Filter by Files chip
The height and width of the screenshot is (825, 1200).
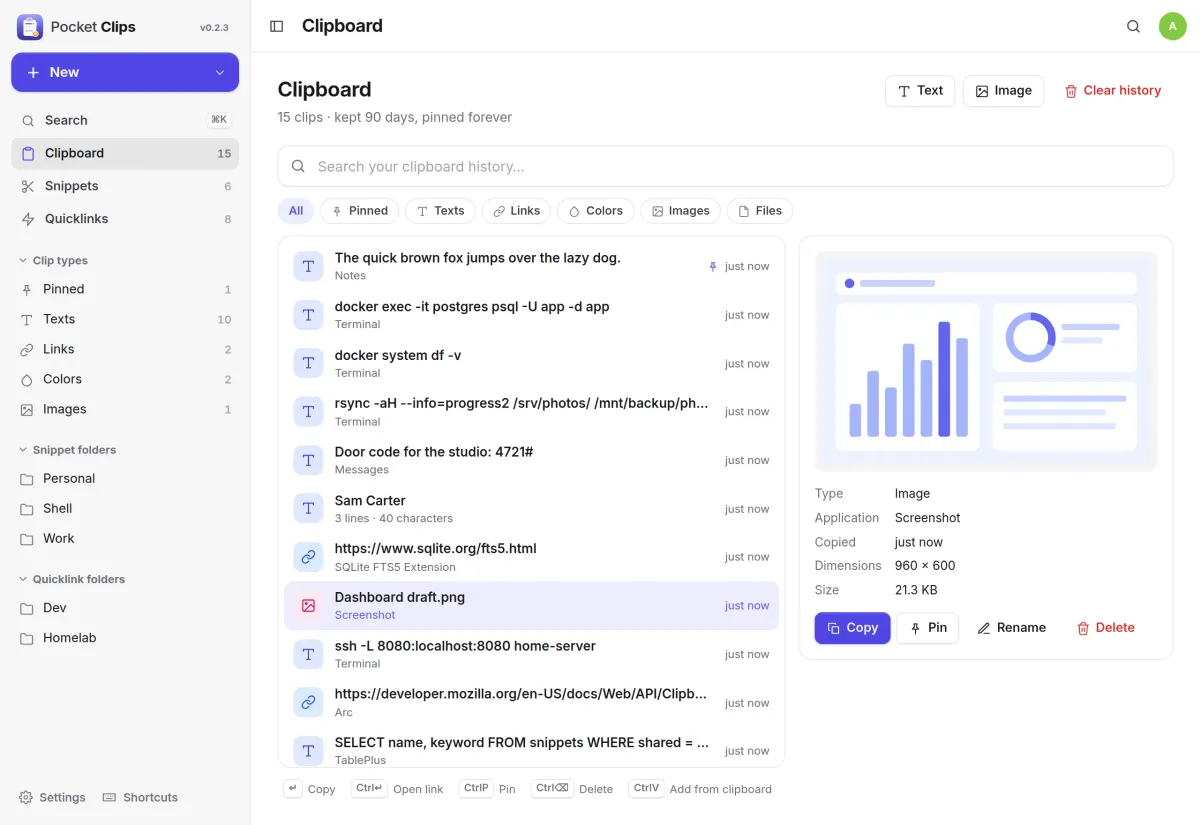[x=759, y=211]
